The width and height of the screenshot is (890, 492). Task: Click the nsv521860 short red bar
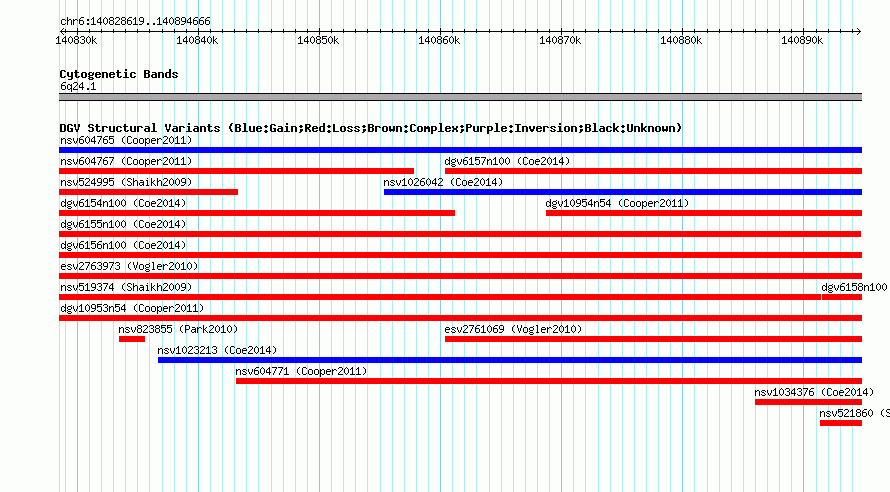(x=841, y=423)
